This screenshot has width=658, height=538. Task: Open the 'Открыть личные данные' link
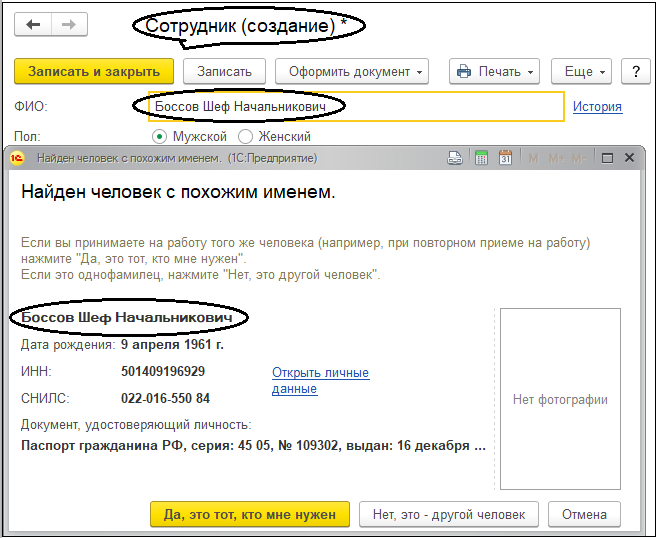coord(321,380)
